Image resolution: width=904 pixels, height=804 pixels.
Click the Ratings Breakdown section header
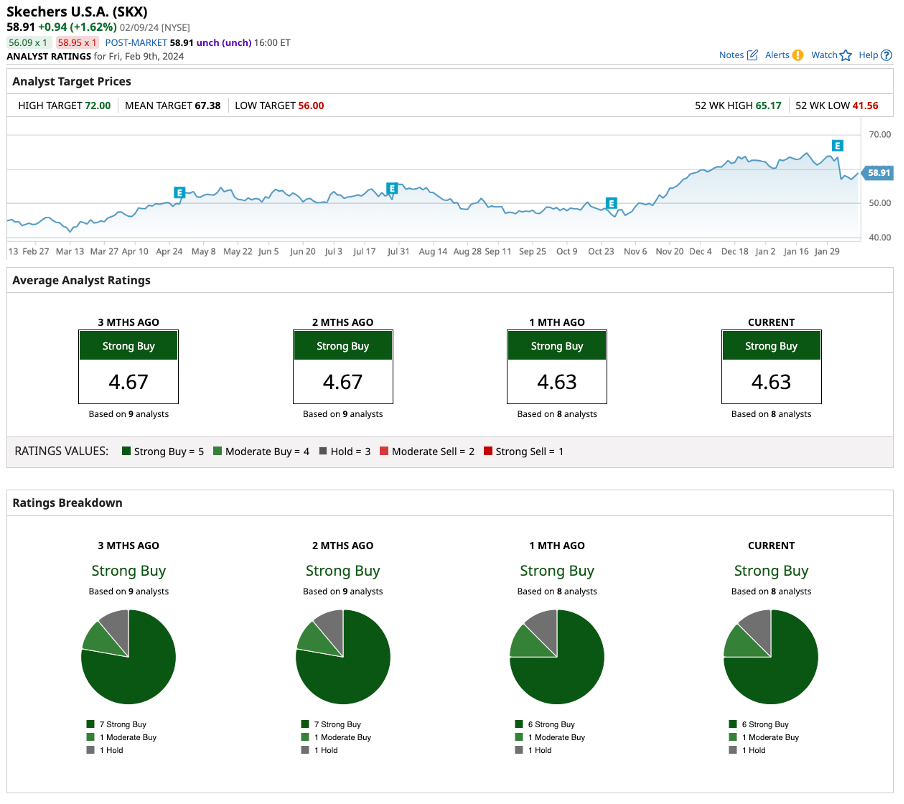click(x=67, y=503)
